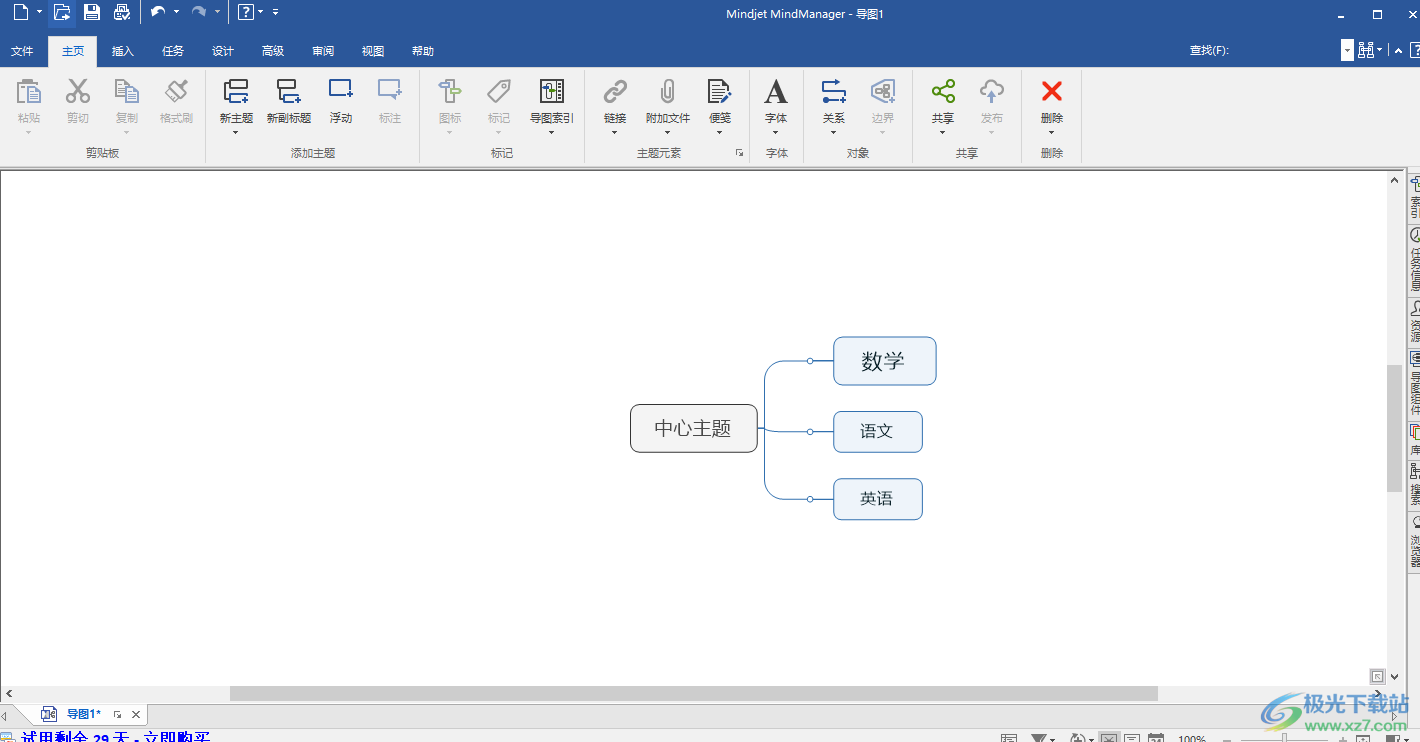Screen dimensions: 1420x742
Task: Expand the 共享 dropdown arrow
Action: coord(943,133)
